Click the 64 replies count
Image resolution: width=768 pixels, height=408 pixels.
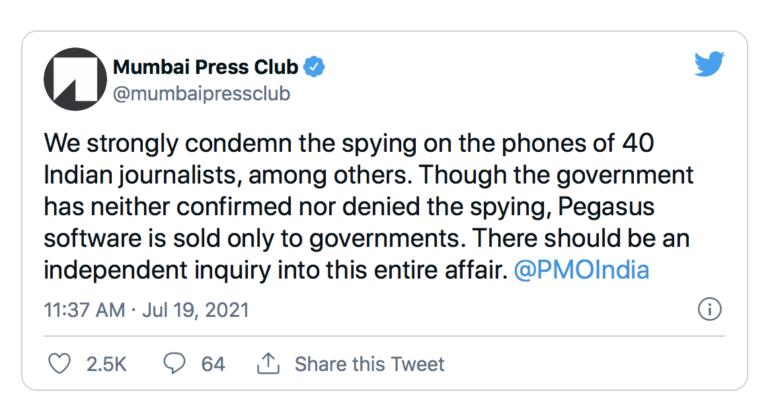[x=213, y=363]
